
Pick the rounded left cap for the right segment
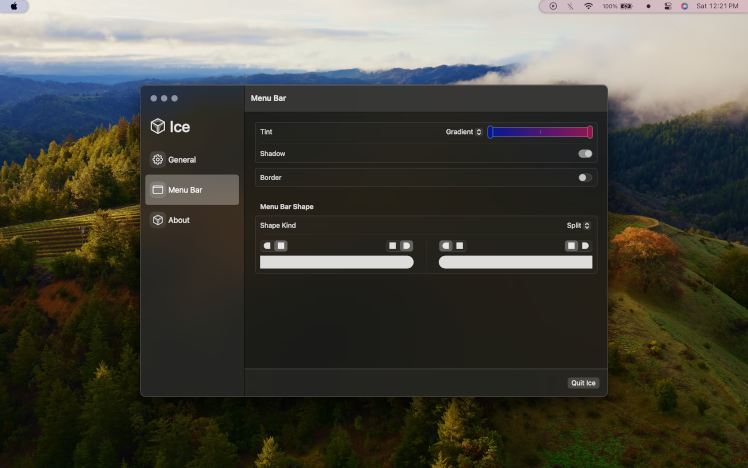tap(446, 245)
